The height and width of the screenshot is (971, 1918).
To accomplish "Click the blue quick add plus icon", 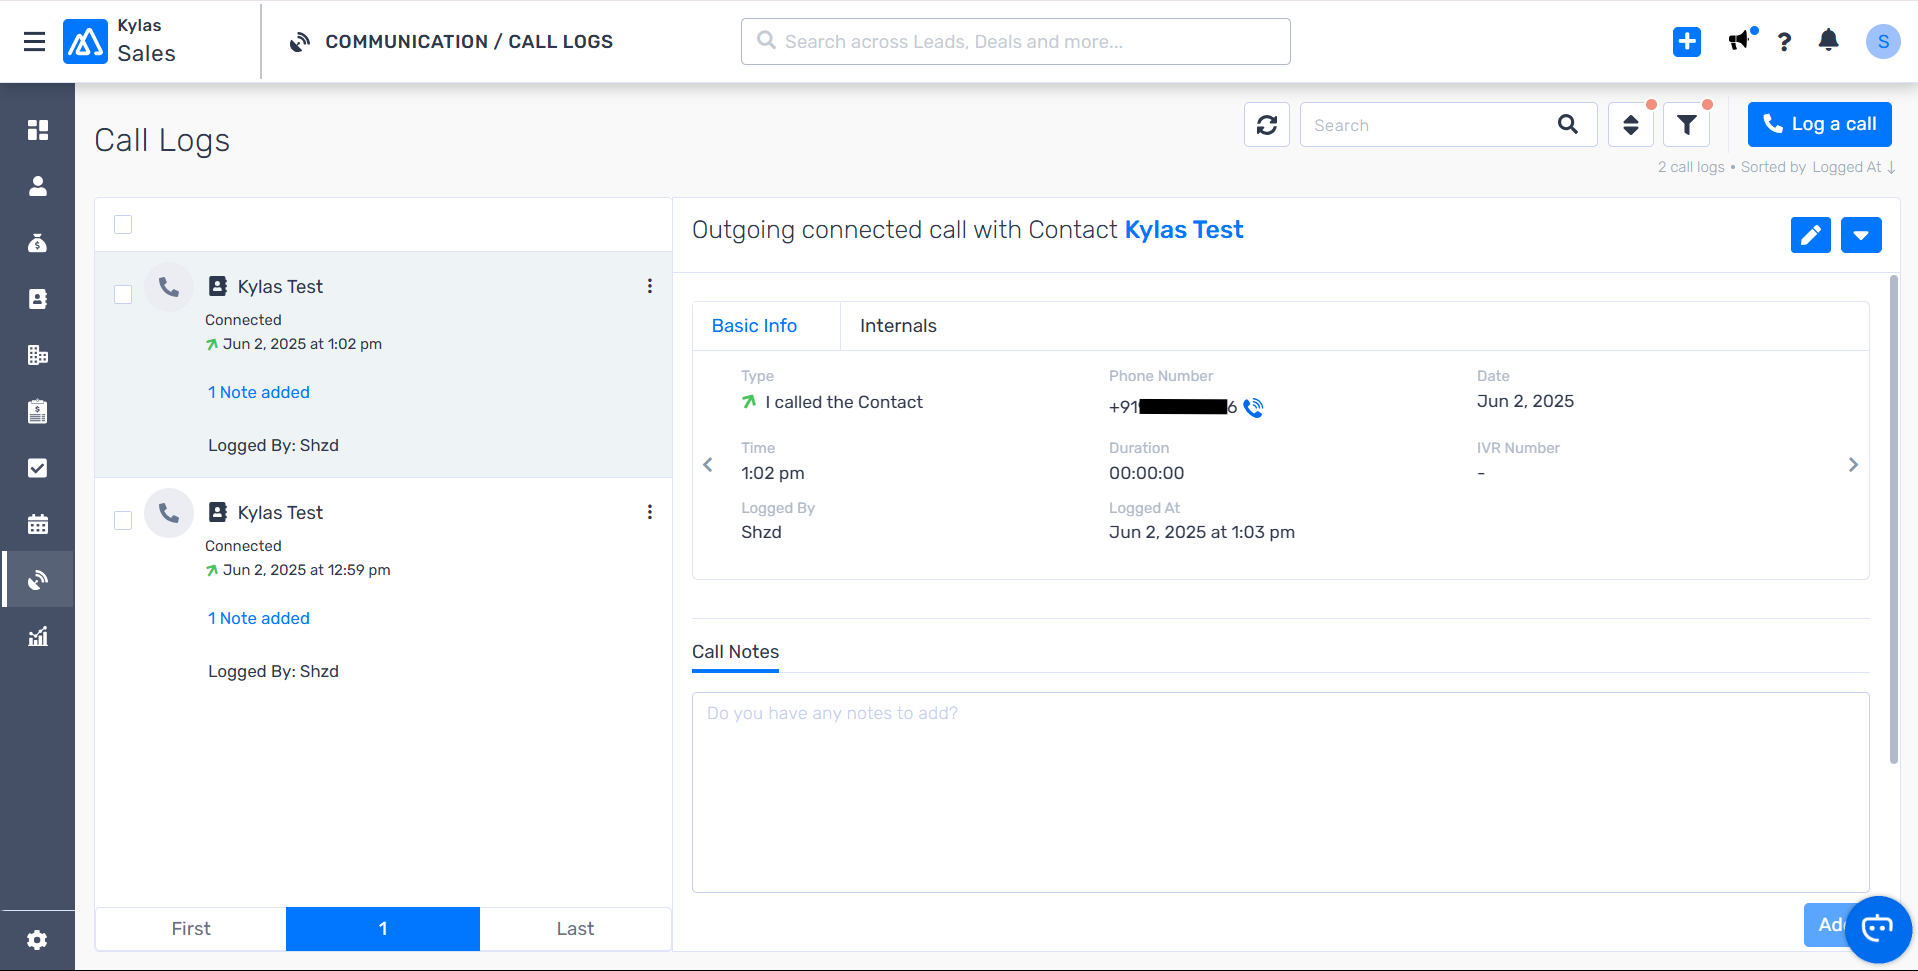I will point(1687,41).
